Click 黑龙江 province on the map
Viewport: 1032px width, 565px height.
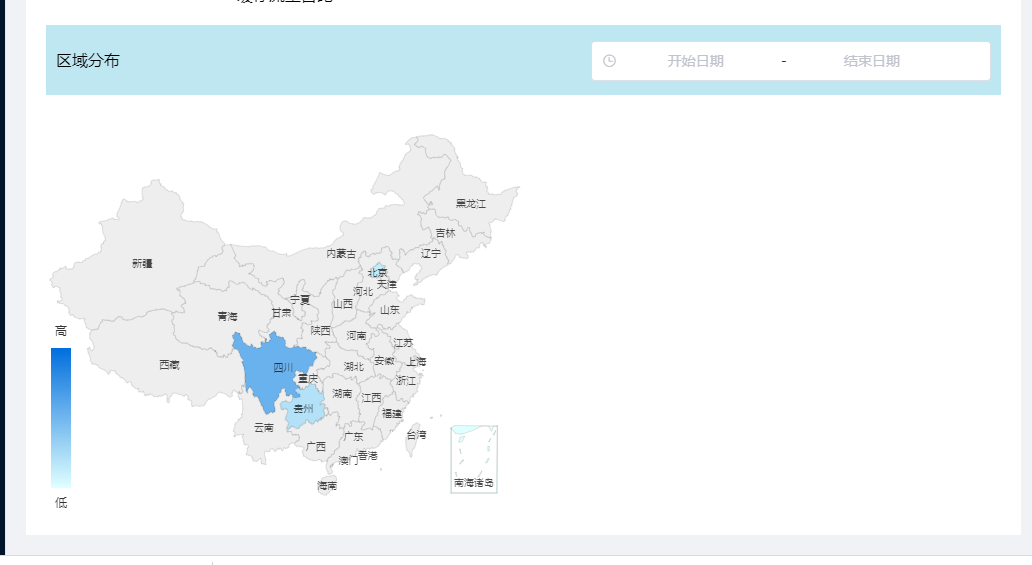point(470,203)
